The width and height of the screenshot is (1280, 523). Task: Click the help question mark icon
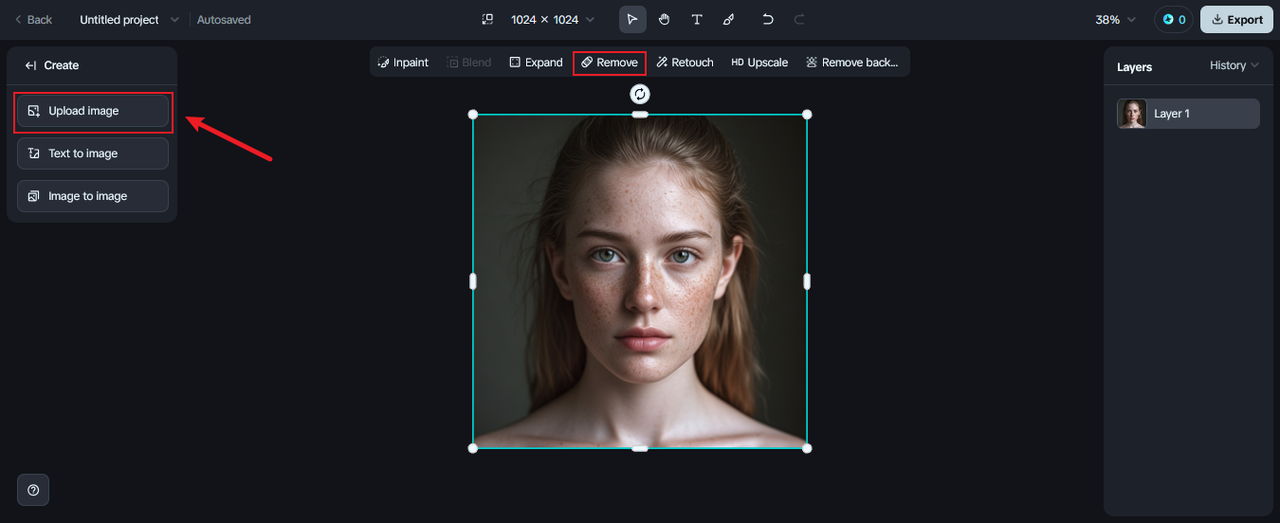pyautogui.click(x=33, y=490)
